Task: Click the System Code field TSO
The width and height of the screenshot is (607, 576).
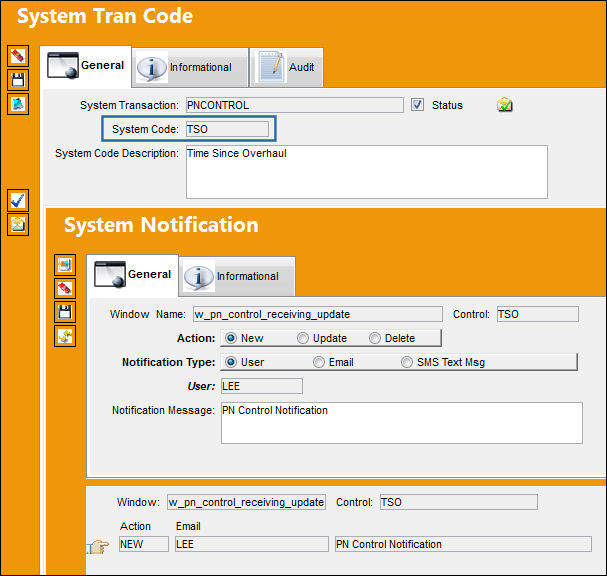Action: click(227, 129)
